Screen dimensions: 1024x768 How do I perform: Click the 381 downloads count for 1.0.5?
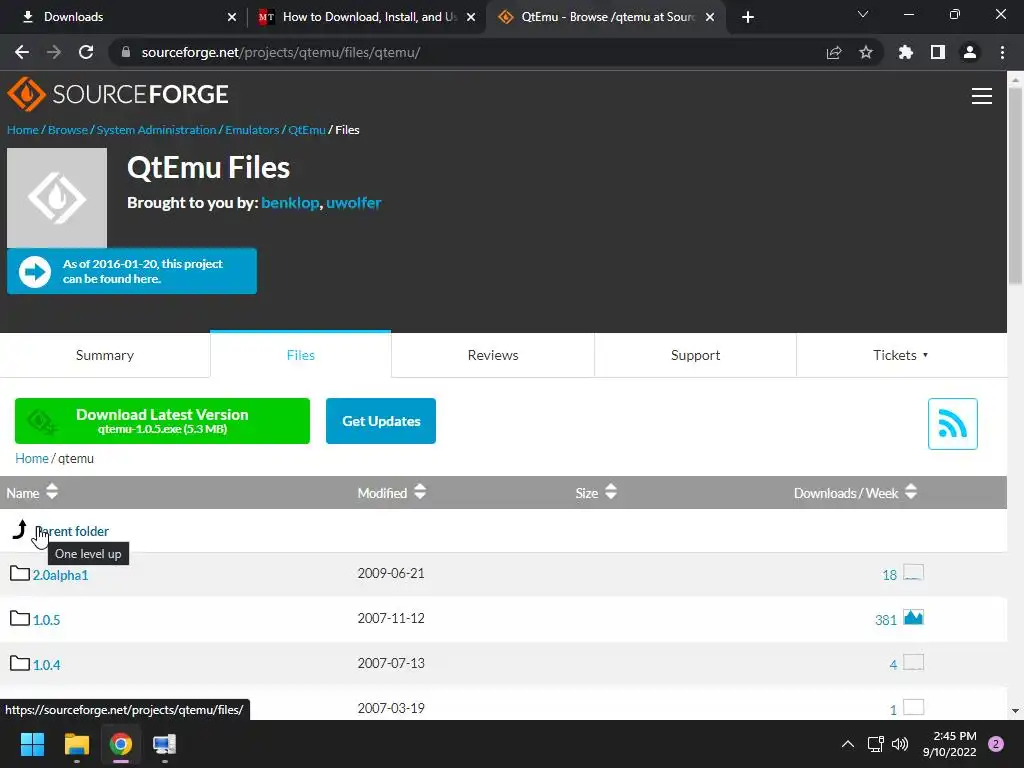(886, 620)
